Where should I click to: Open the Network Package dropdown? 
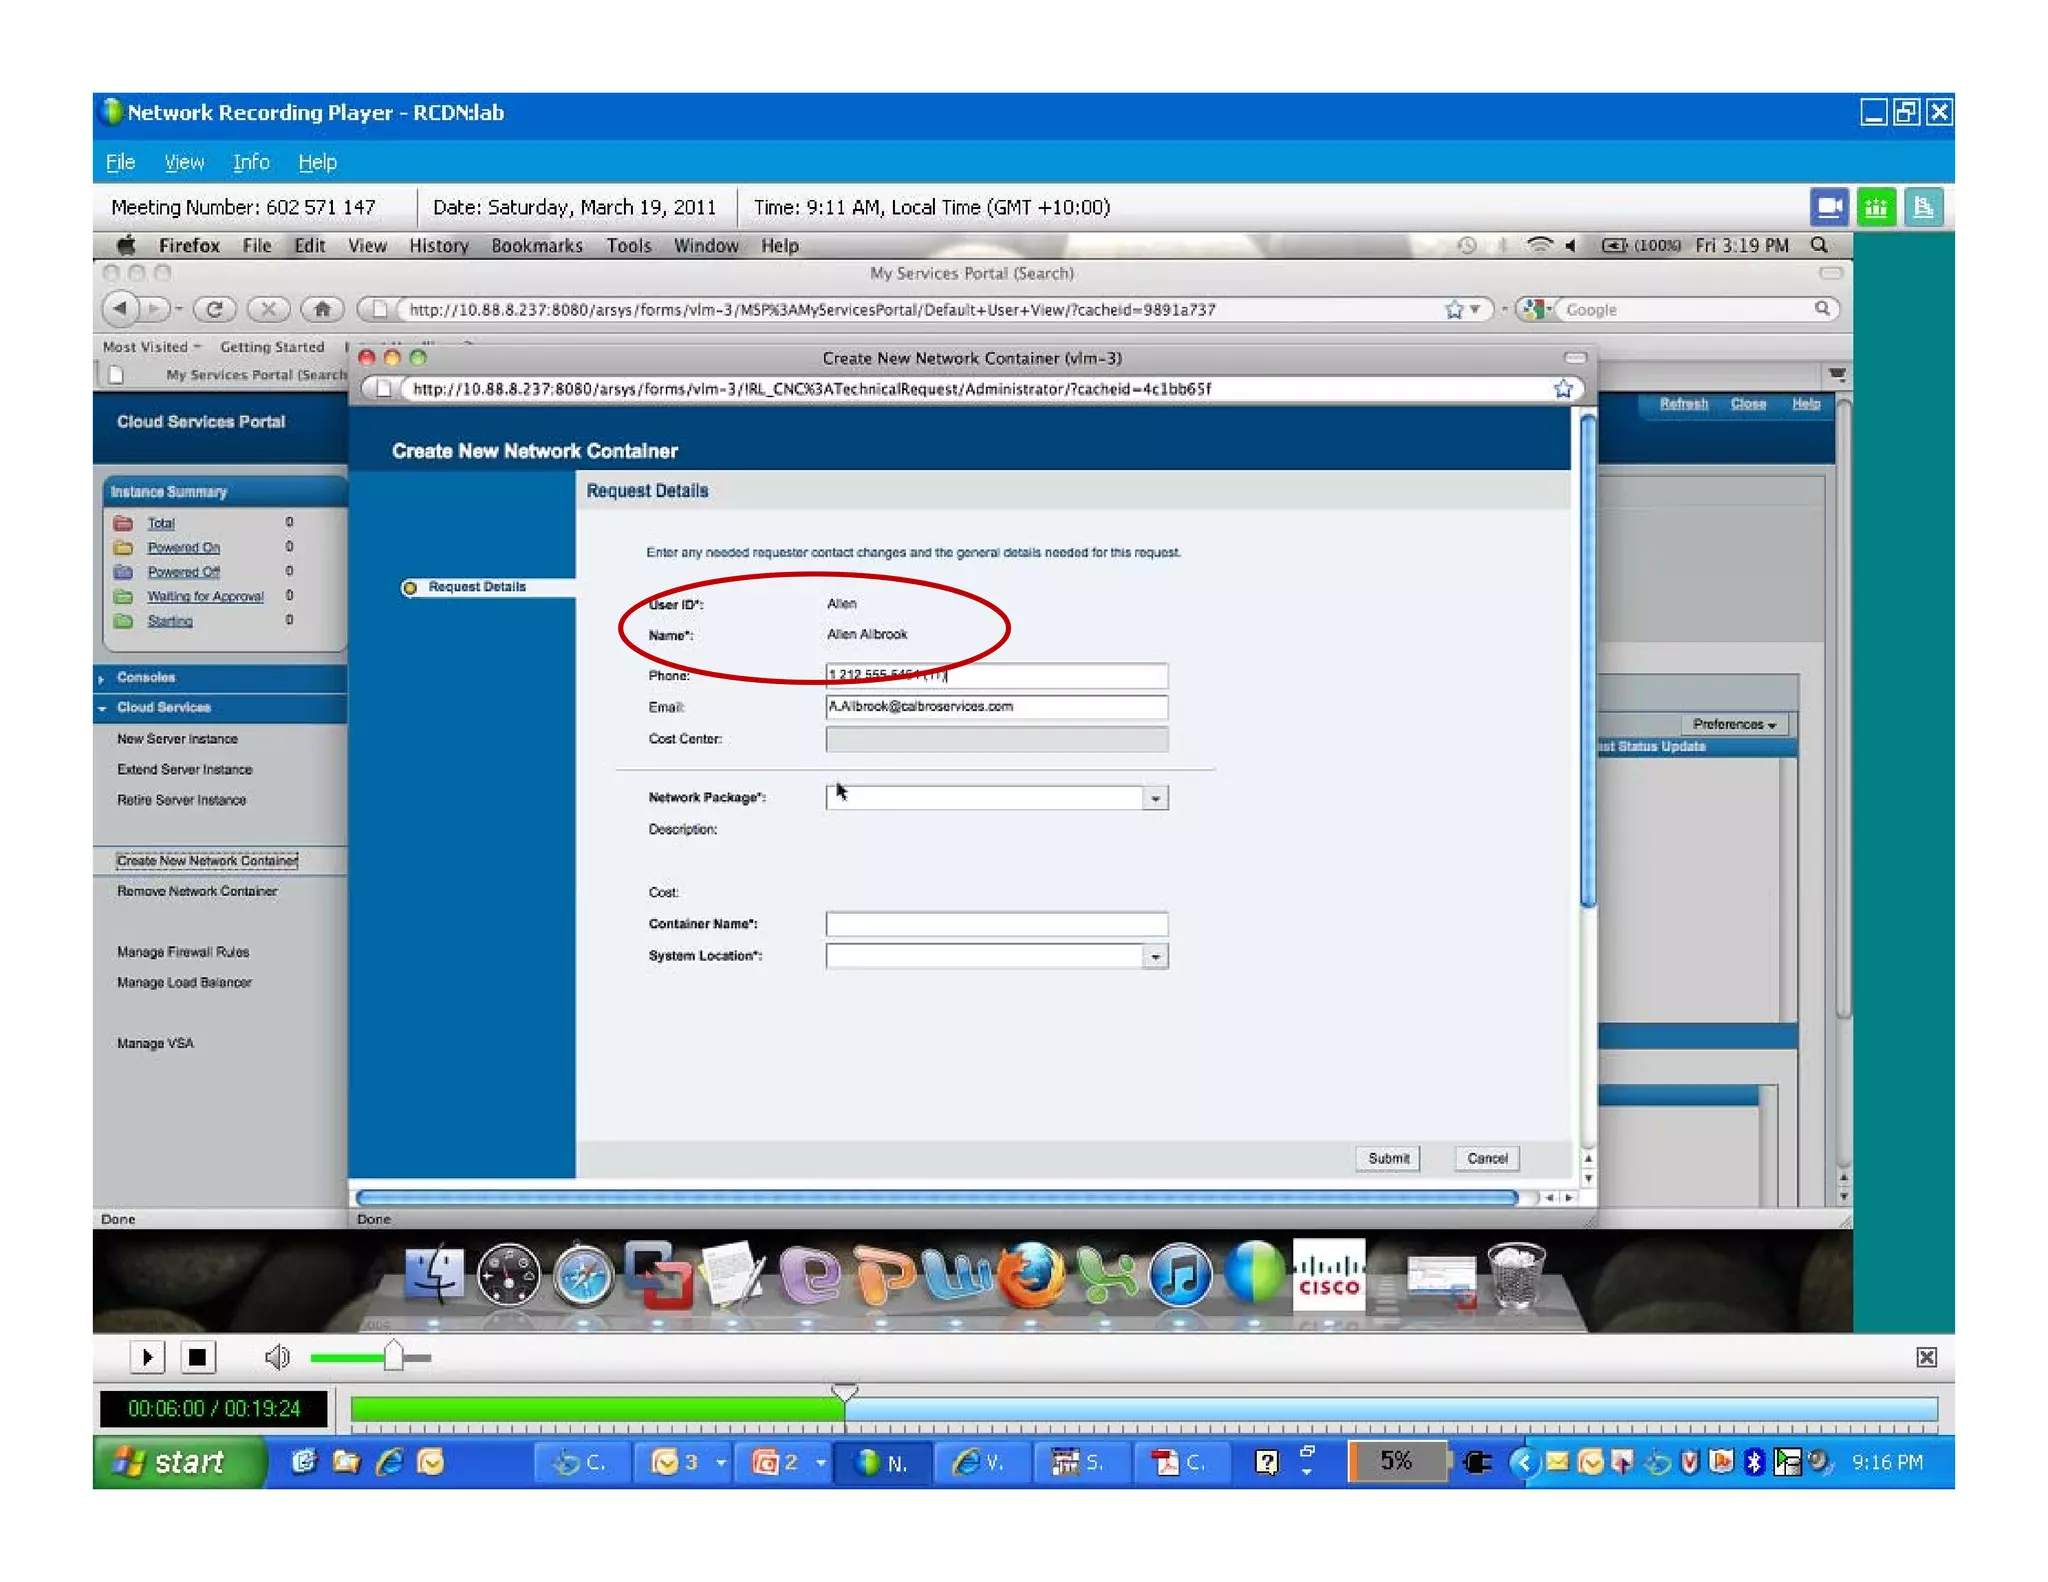coord(1156,798)
